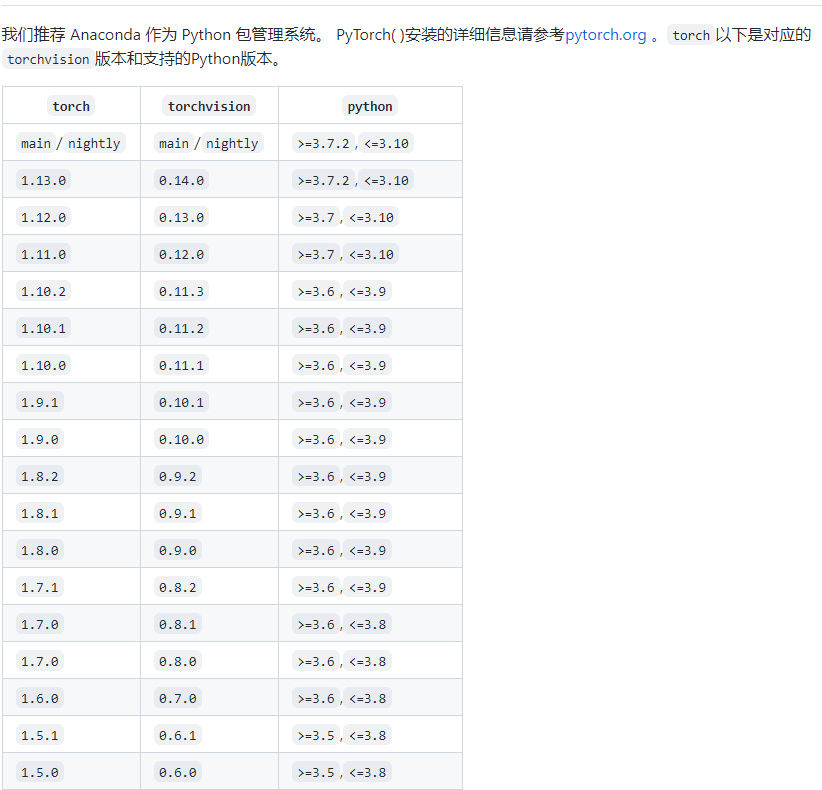
Task: Click the inline 'torch' code tag in the paragraph
Action: coord(691,35)
